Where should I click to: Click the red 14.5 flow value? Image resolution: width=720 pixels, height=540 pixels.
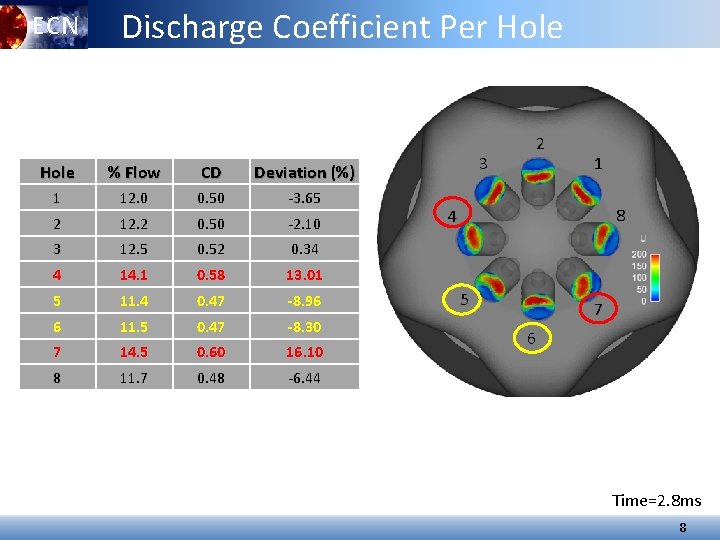(x=134, y=352)
